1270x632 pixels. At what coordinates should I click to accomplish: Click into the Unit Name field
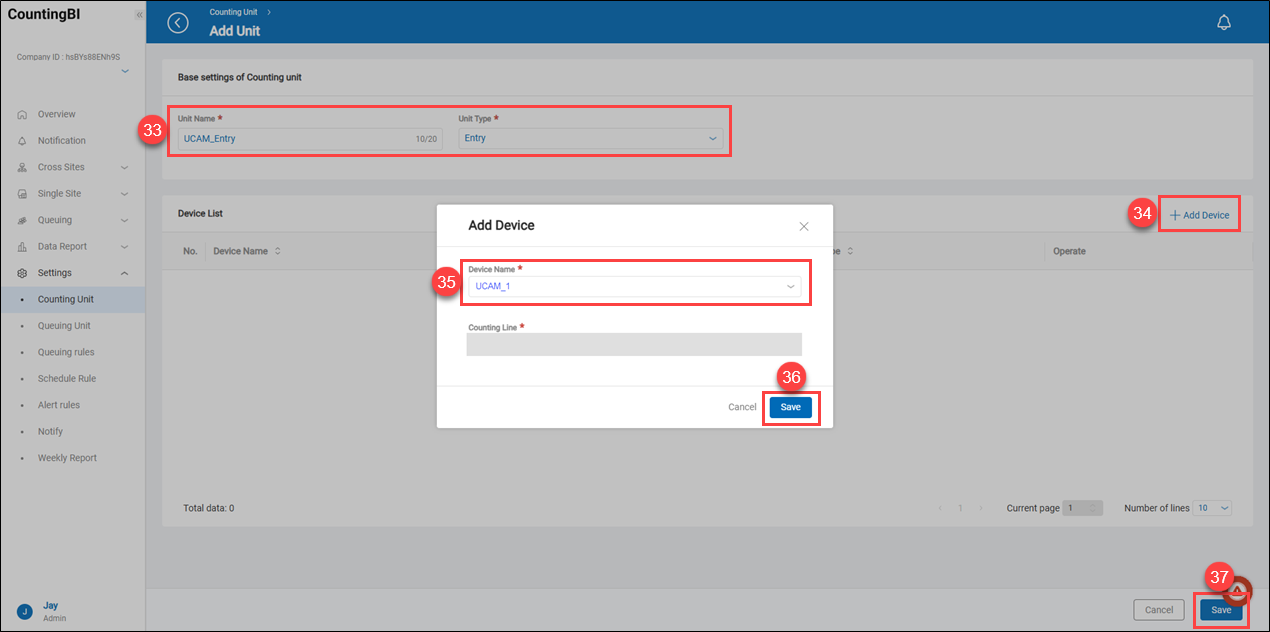pos(295,138)
